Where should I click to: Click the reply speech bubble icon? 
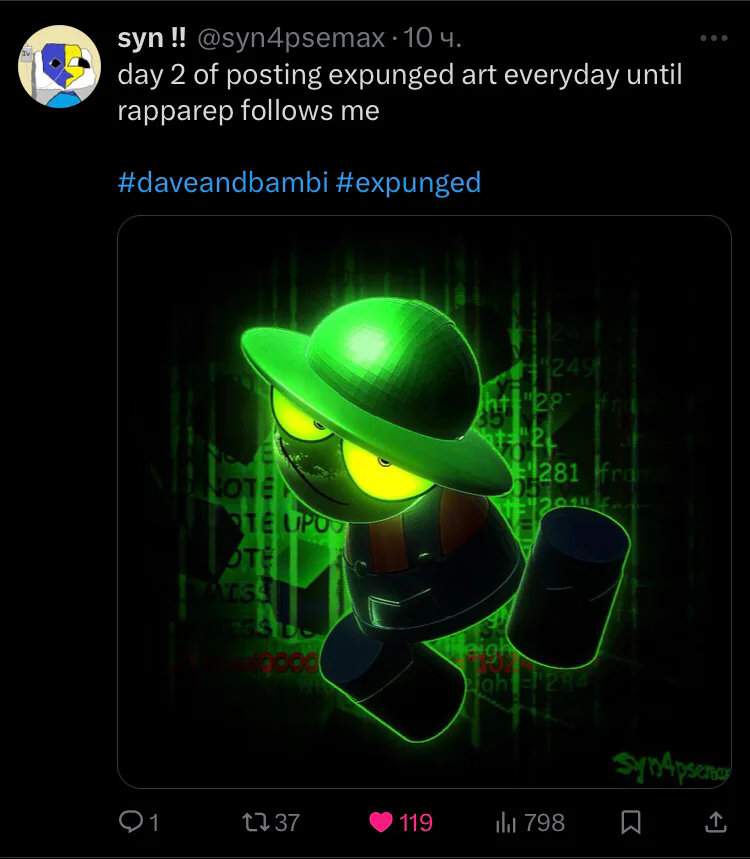point(130,822)
